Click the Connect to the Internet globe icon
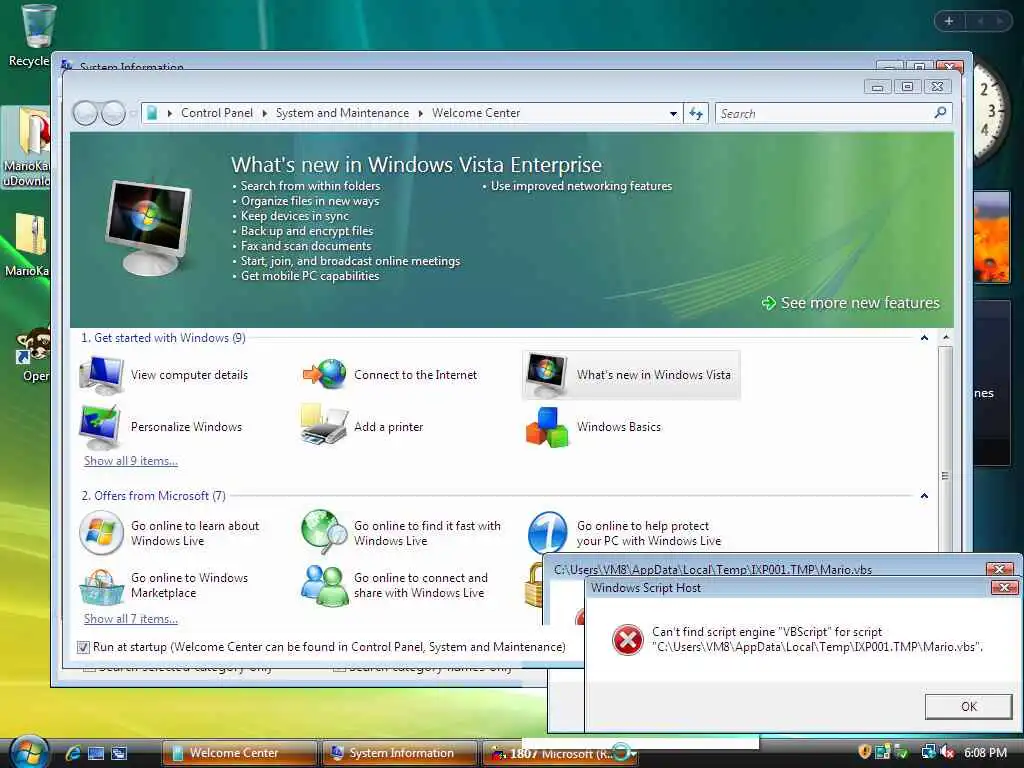The image size is (1024, 768). pos(325,375)
